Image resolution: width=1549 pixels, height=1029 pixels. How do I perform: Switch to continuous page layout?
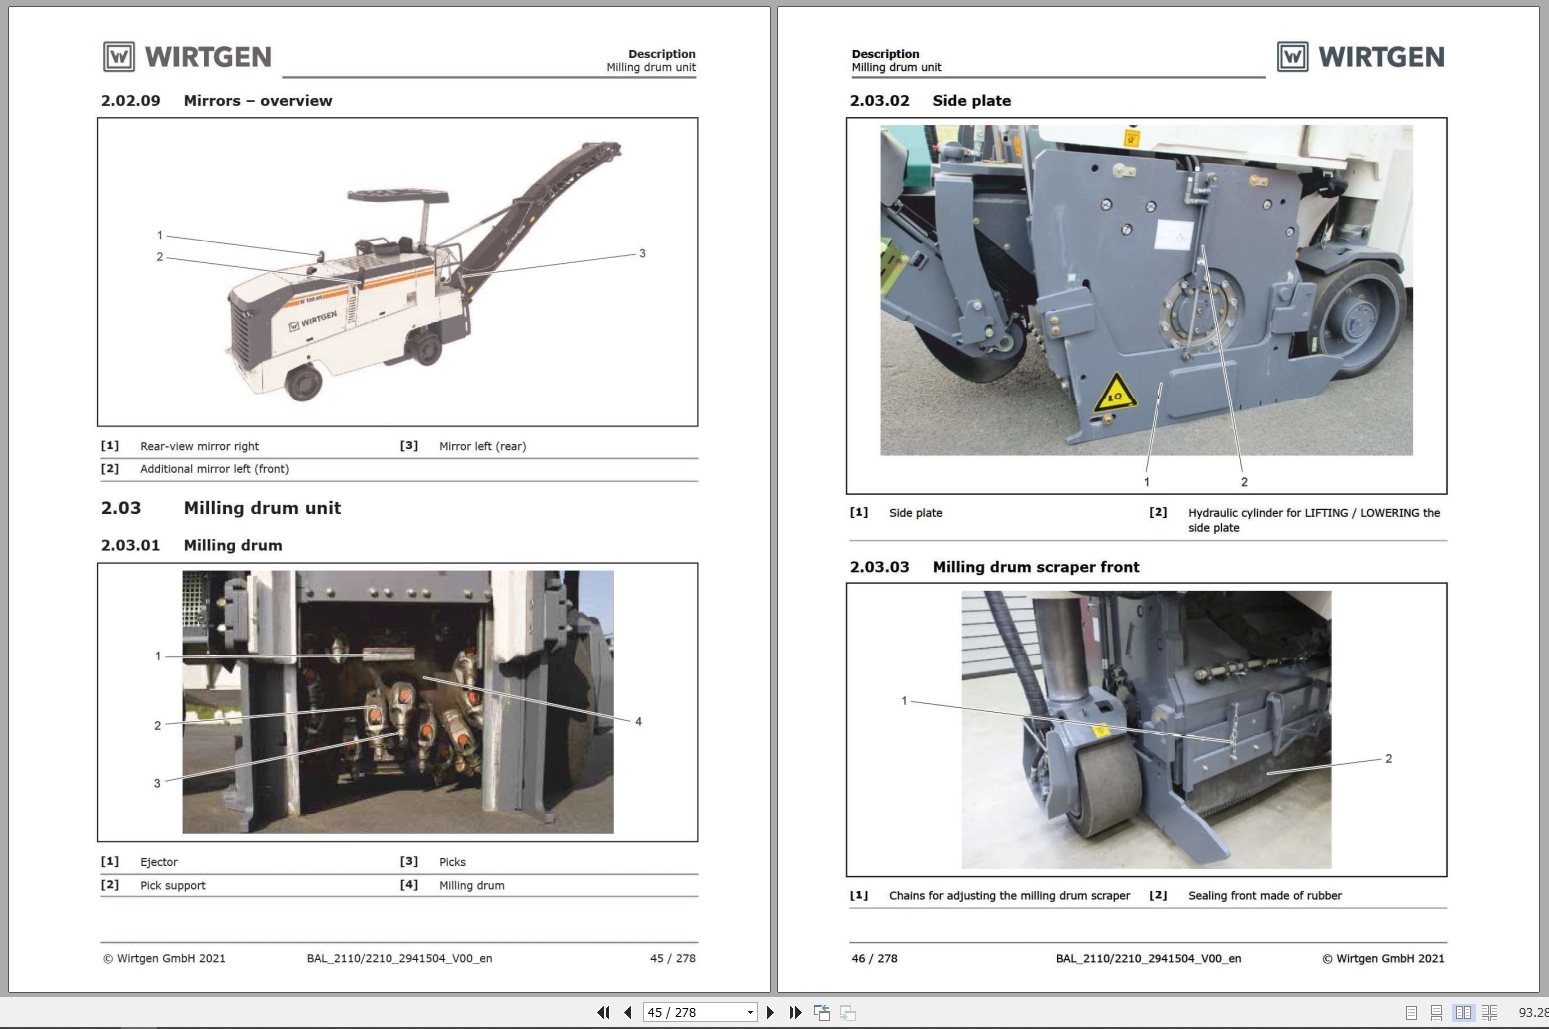coord(1436,1013)
